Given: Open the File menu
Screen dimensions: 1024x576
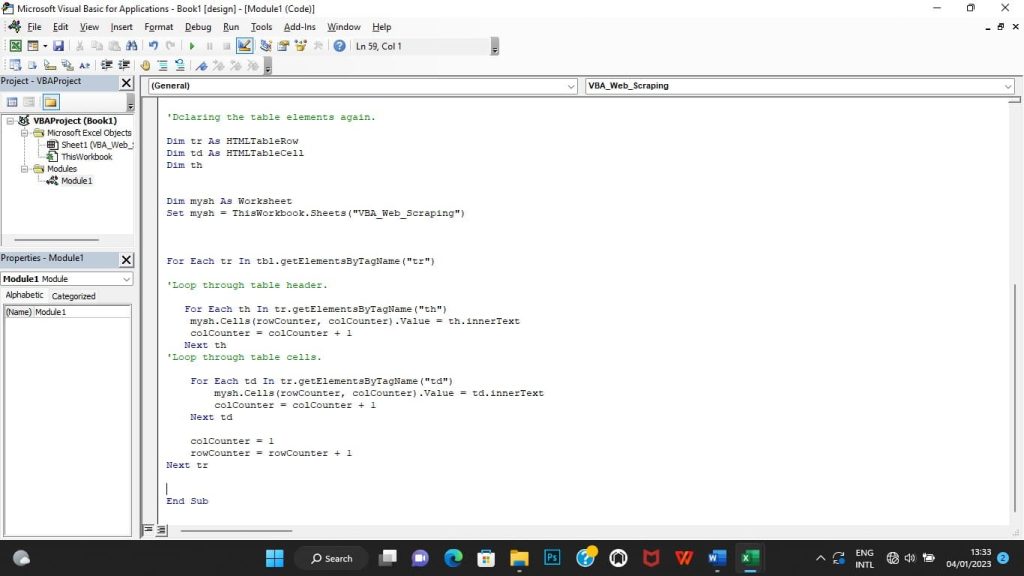Looking at the screenshot, I should [34, 27].
